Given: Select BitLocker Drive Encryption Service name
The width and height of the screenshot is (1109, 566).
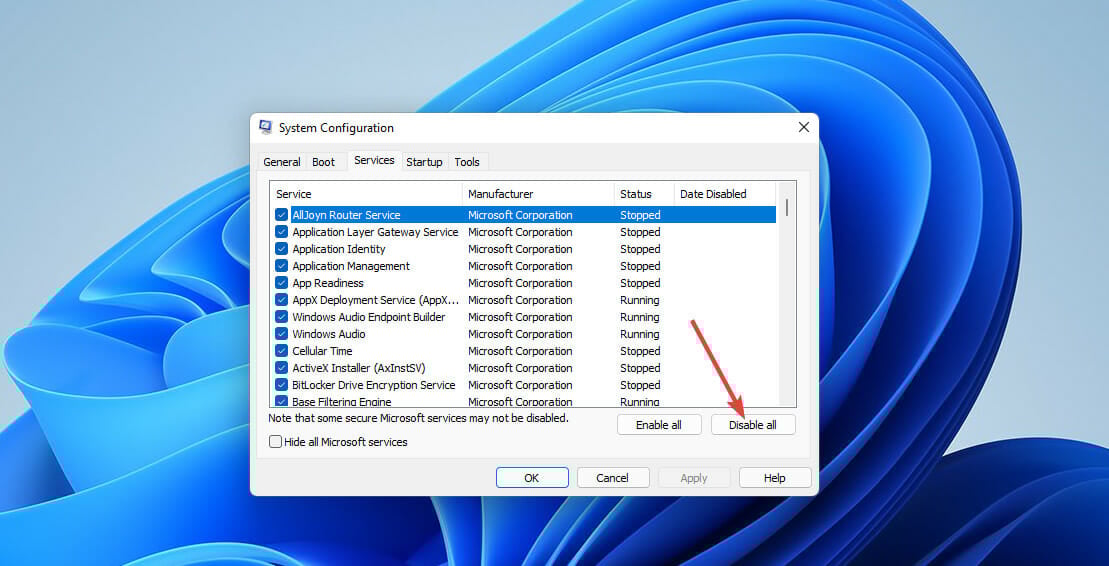Looking at the screenshot, I should coord(373,385).
